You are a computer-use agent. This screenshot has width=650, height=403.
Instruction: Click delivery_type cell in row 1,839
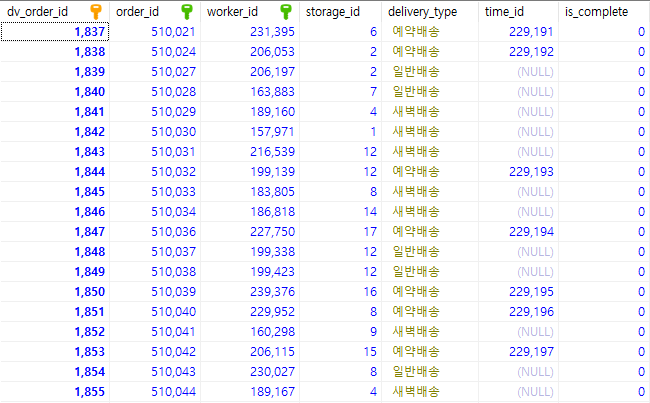[430, 72]
